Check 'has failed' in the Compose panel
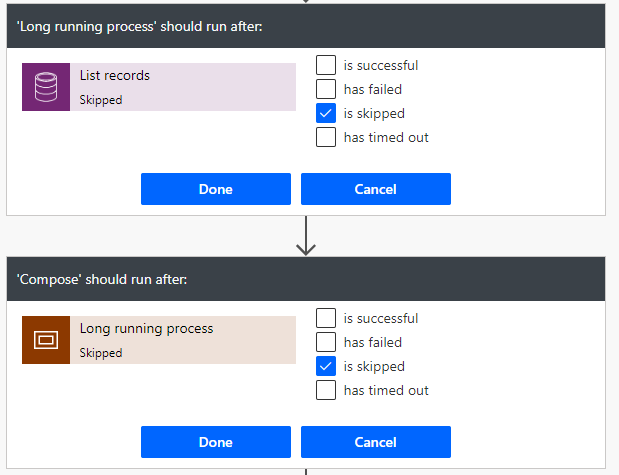This screenshot has width=619, height=475. pyautogui.click(x=326, y=342)
